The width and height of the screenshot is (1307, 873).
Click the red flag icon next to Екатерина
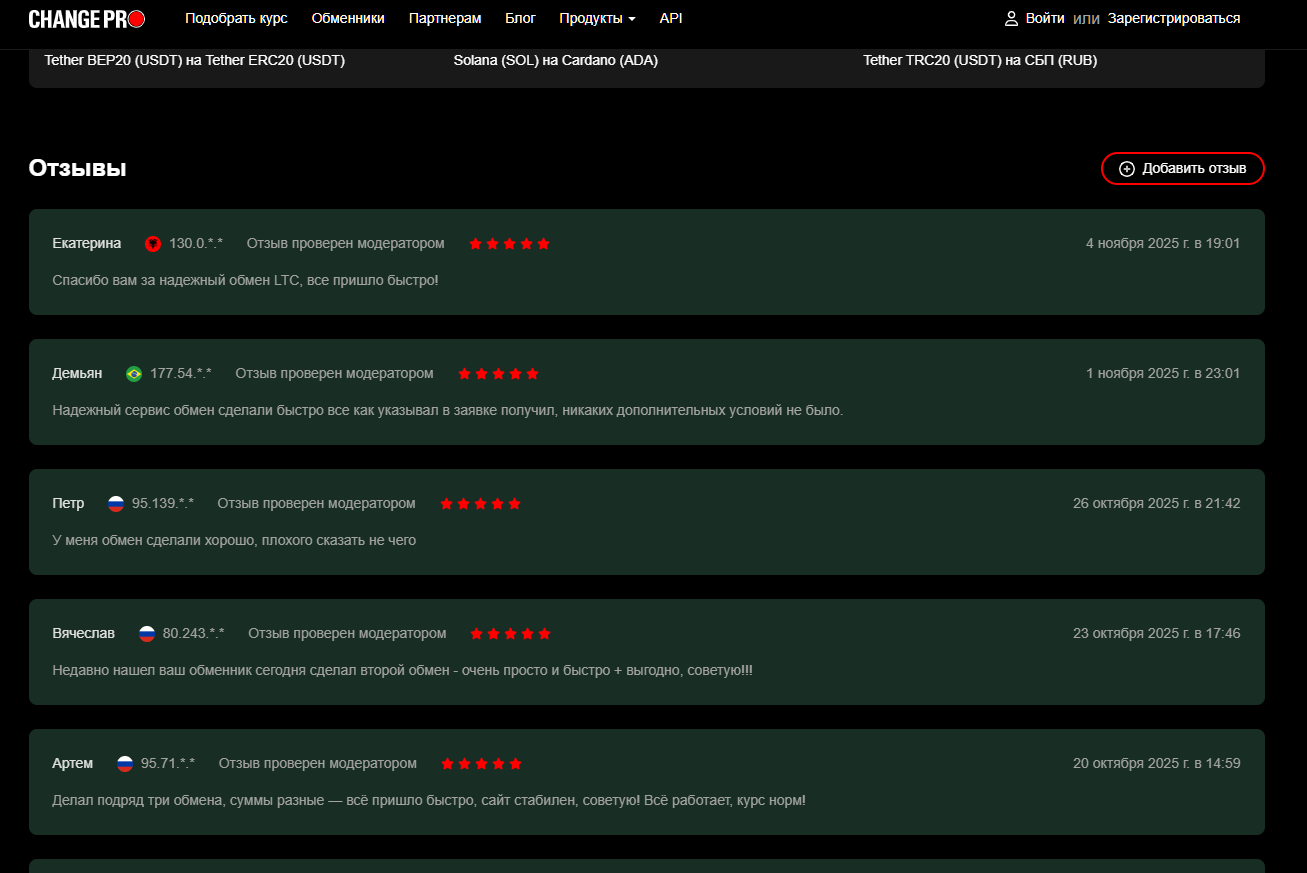click(x=153, y=242)
